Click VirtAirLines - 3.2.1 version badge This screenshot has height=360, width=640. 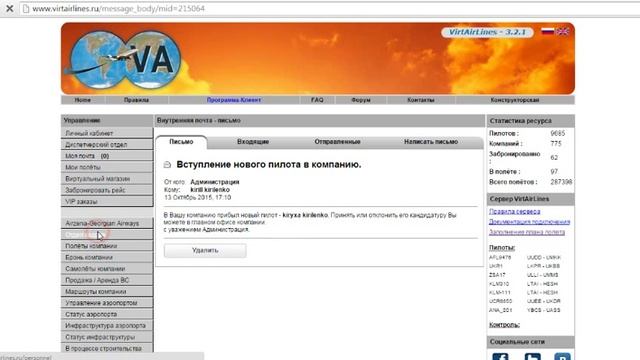point(487,32)
